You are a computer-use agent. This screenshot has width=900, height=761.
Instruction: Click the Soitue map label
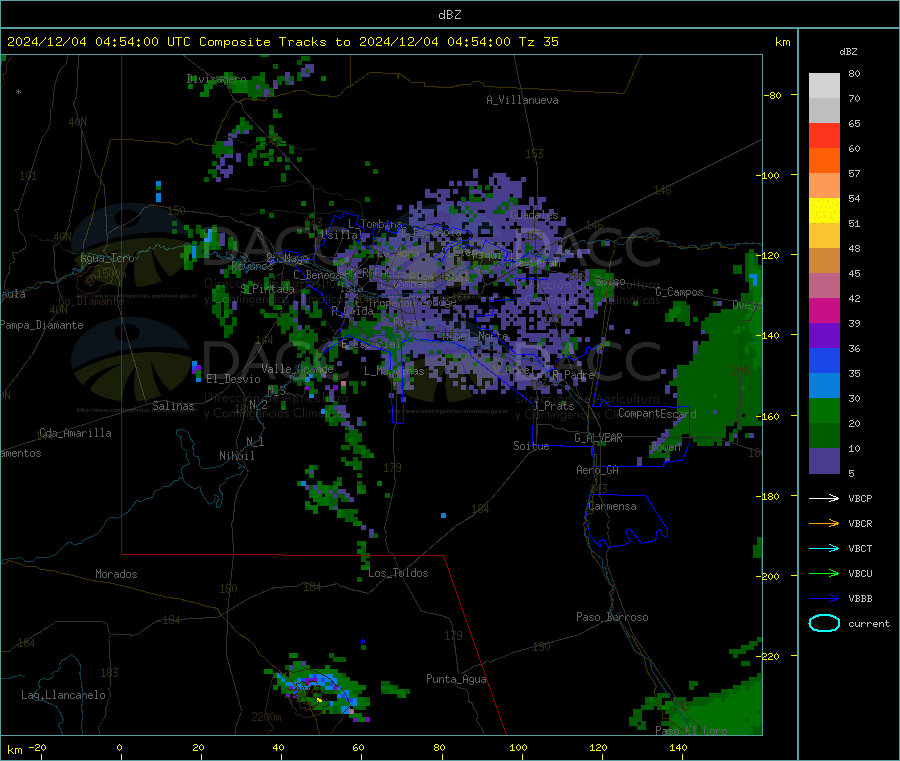pos(531,446)
